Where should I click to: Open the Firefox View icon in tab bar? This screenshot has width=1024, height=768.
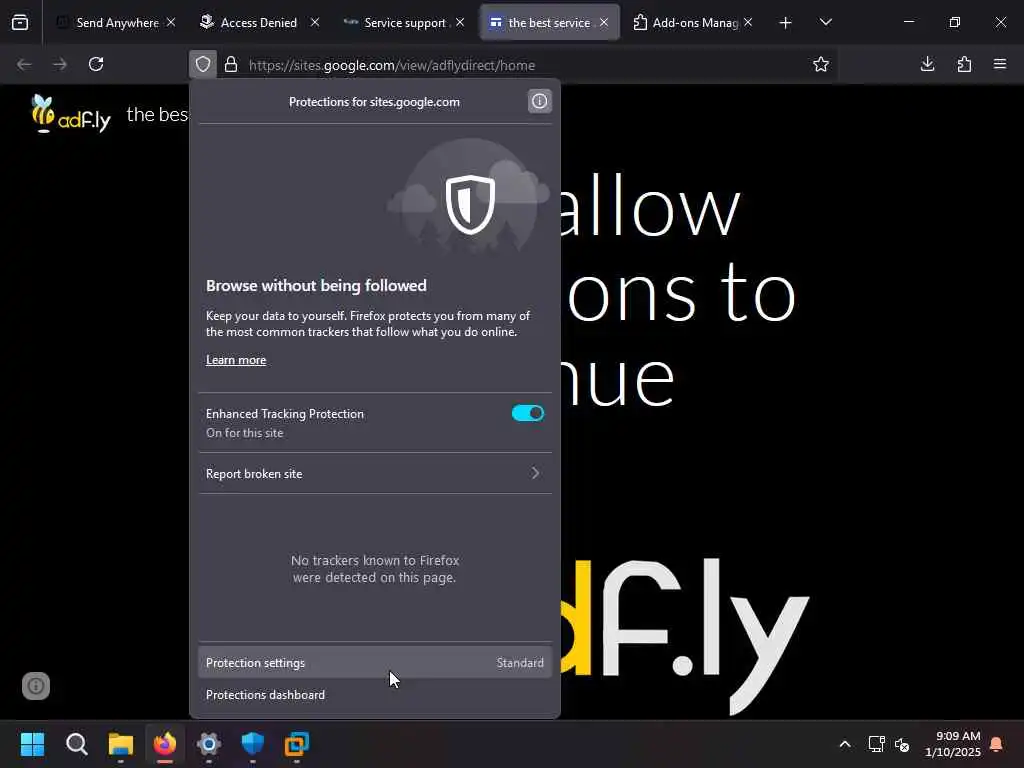pyautogui.click(x=20, y=23)
